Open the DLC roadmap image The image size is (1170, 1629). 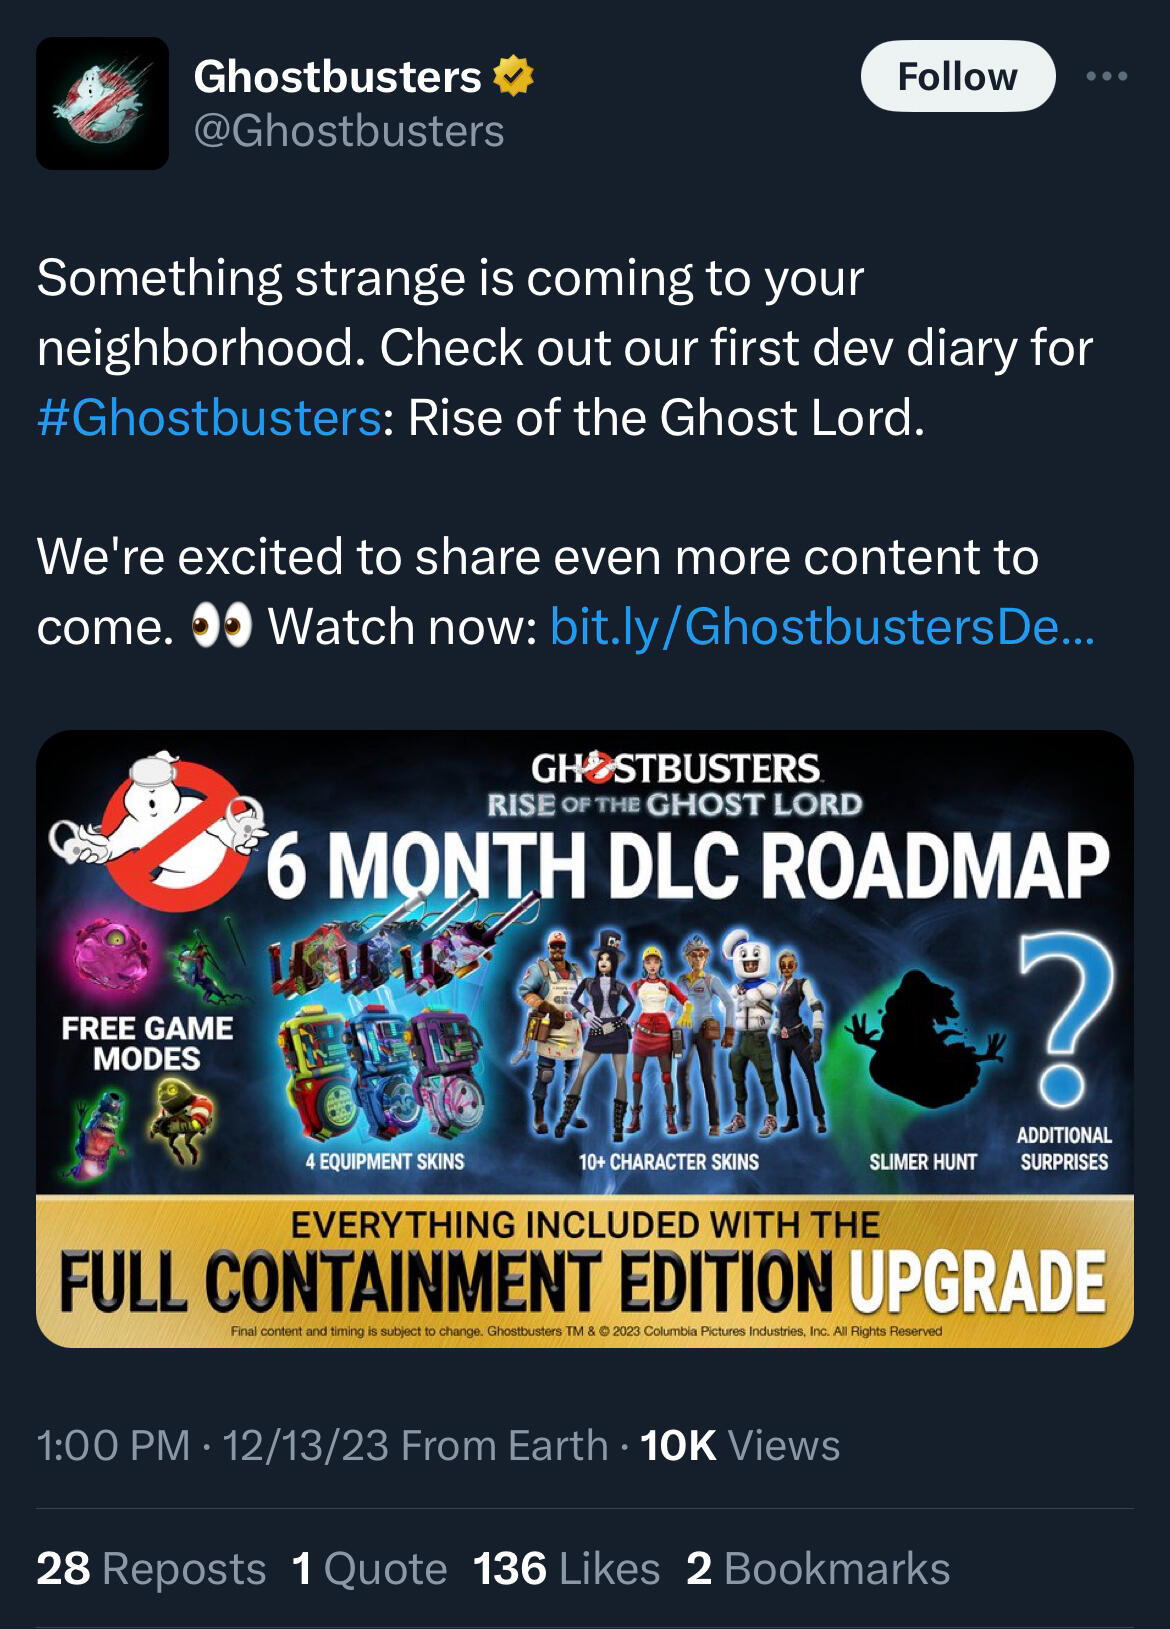(x=585, y=1038)
